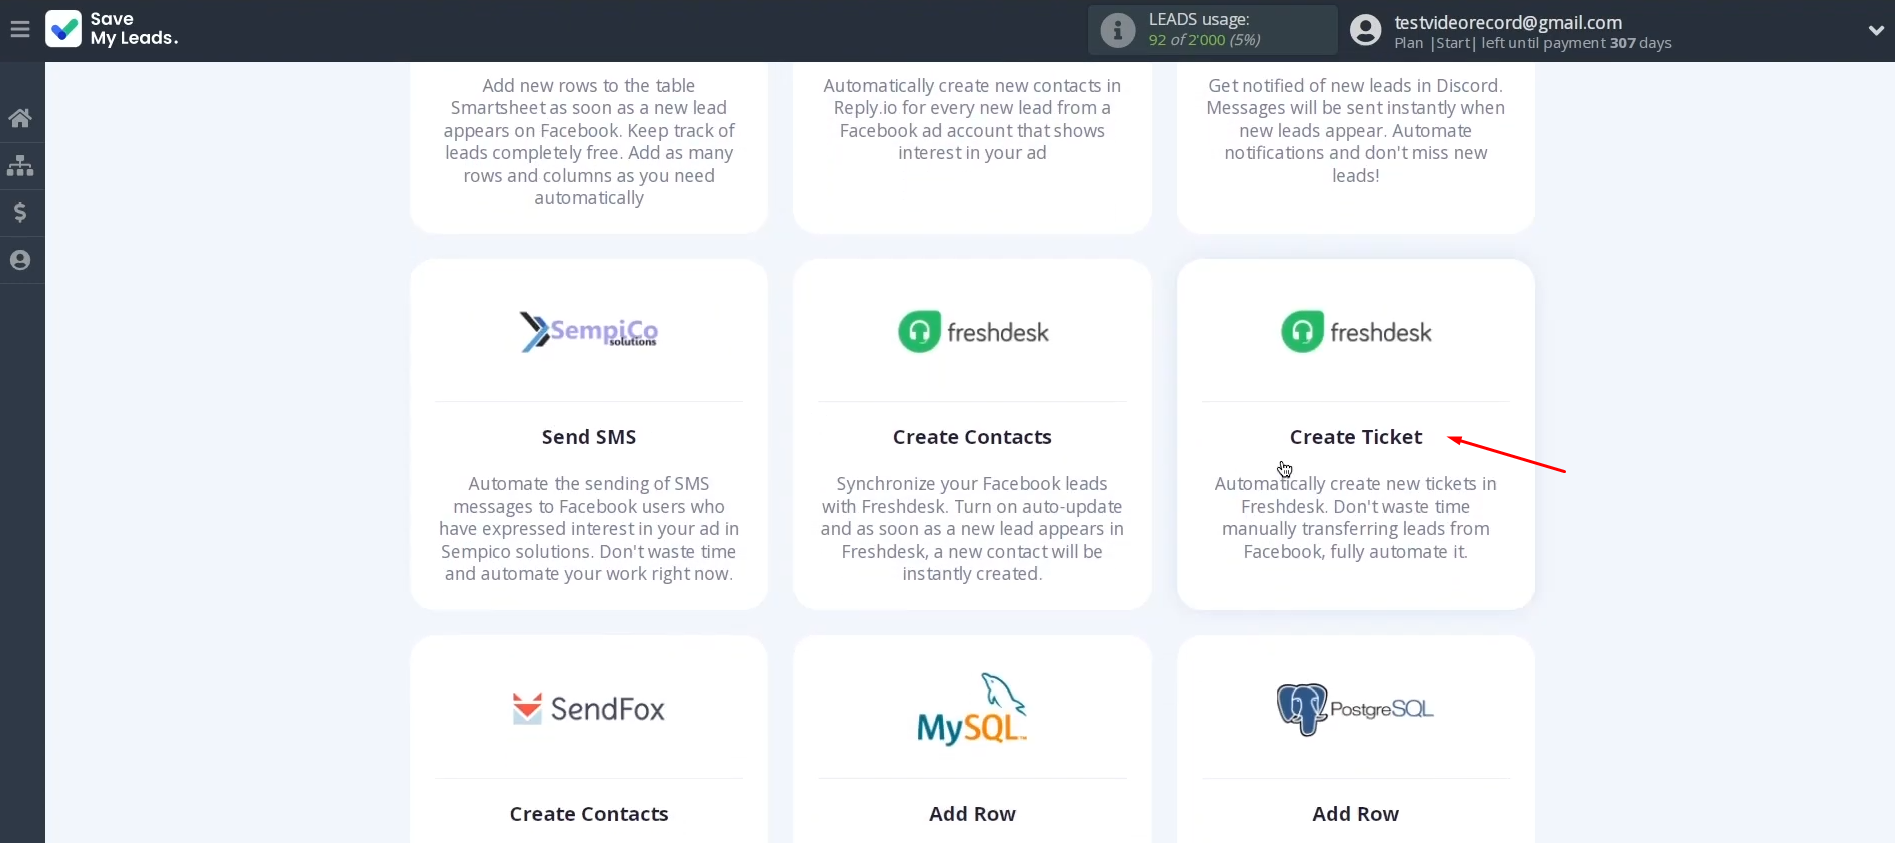Click Discord notifications description
1895x843 pixels.
[x=1356, y=131]
